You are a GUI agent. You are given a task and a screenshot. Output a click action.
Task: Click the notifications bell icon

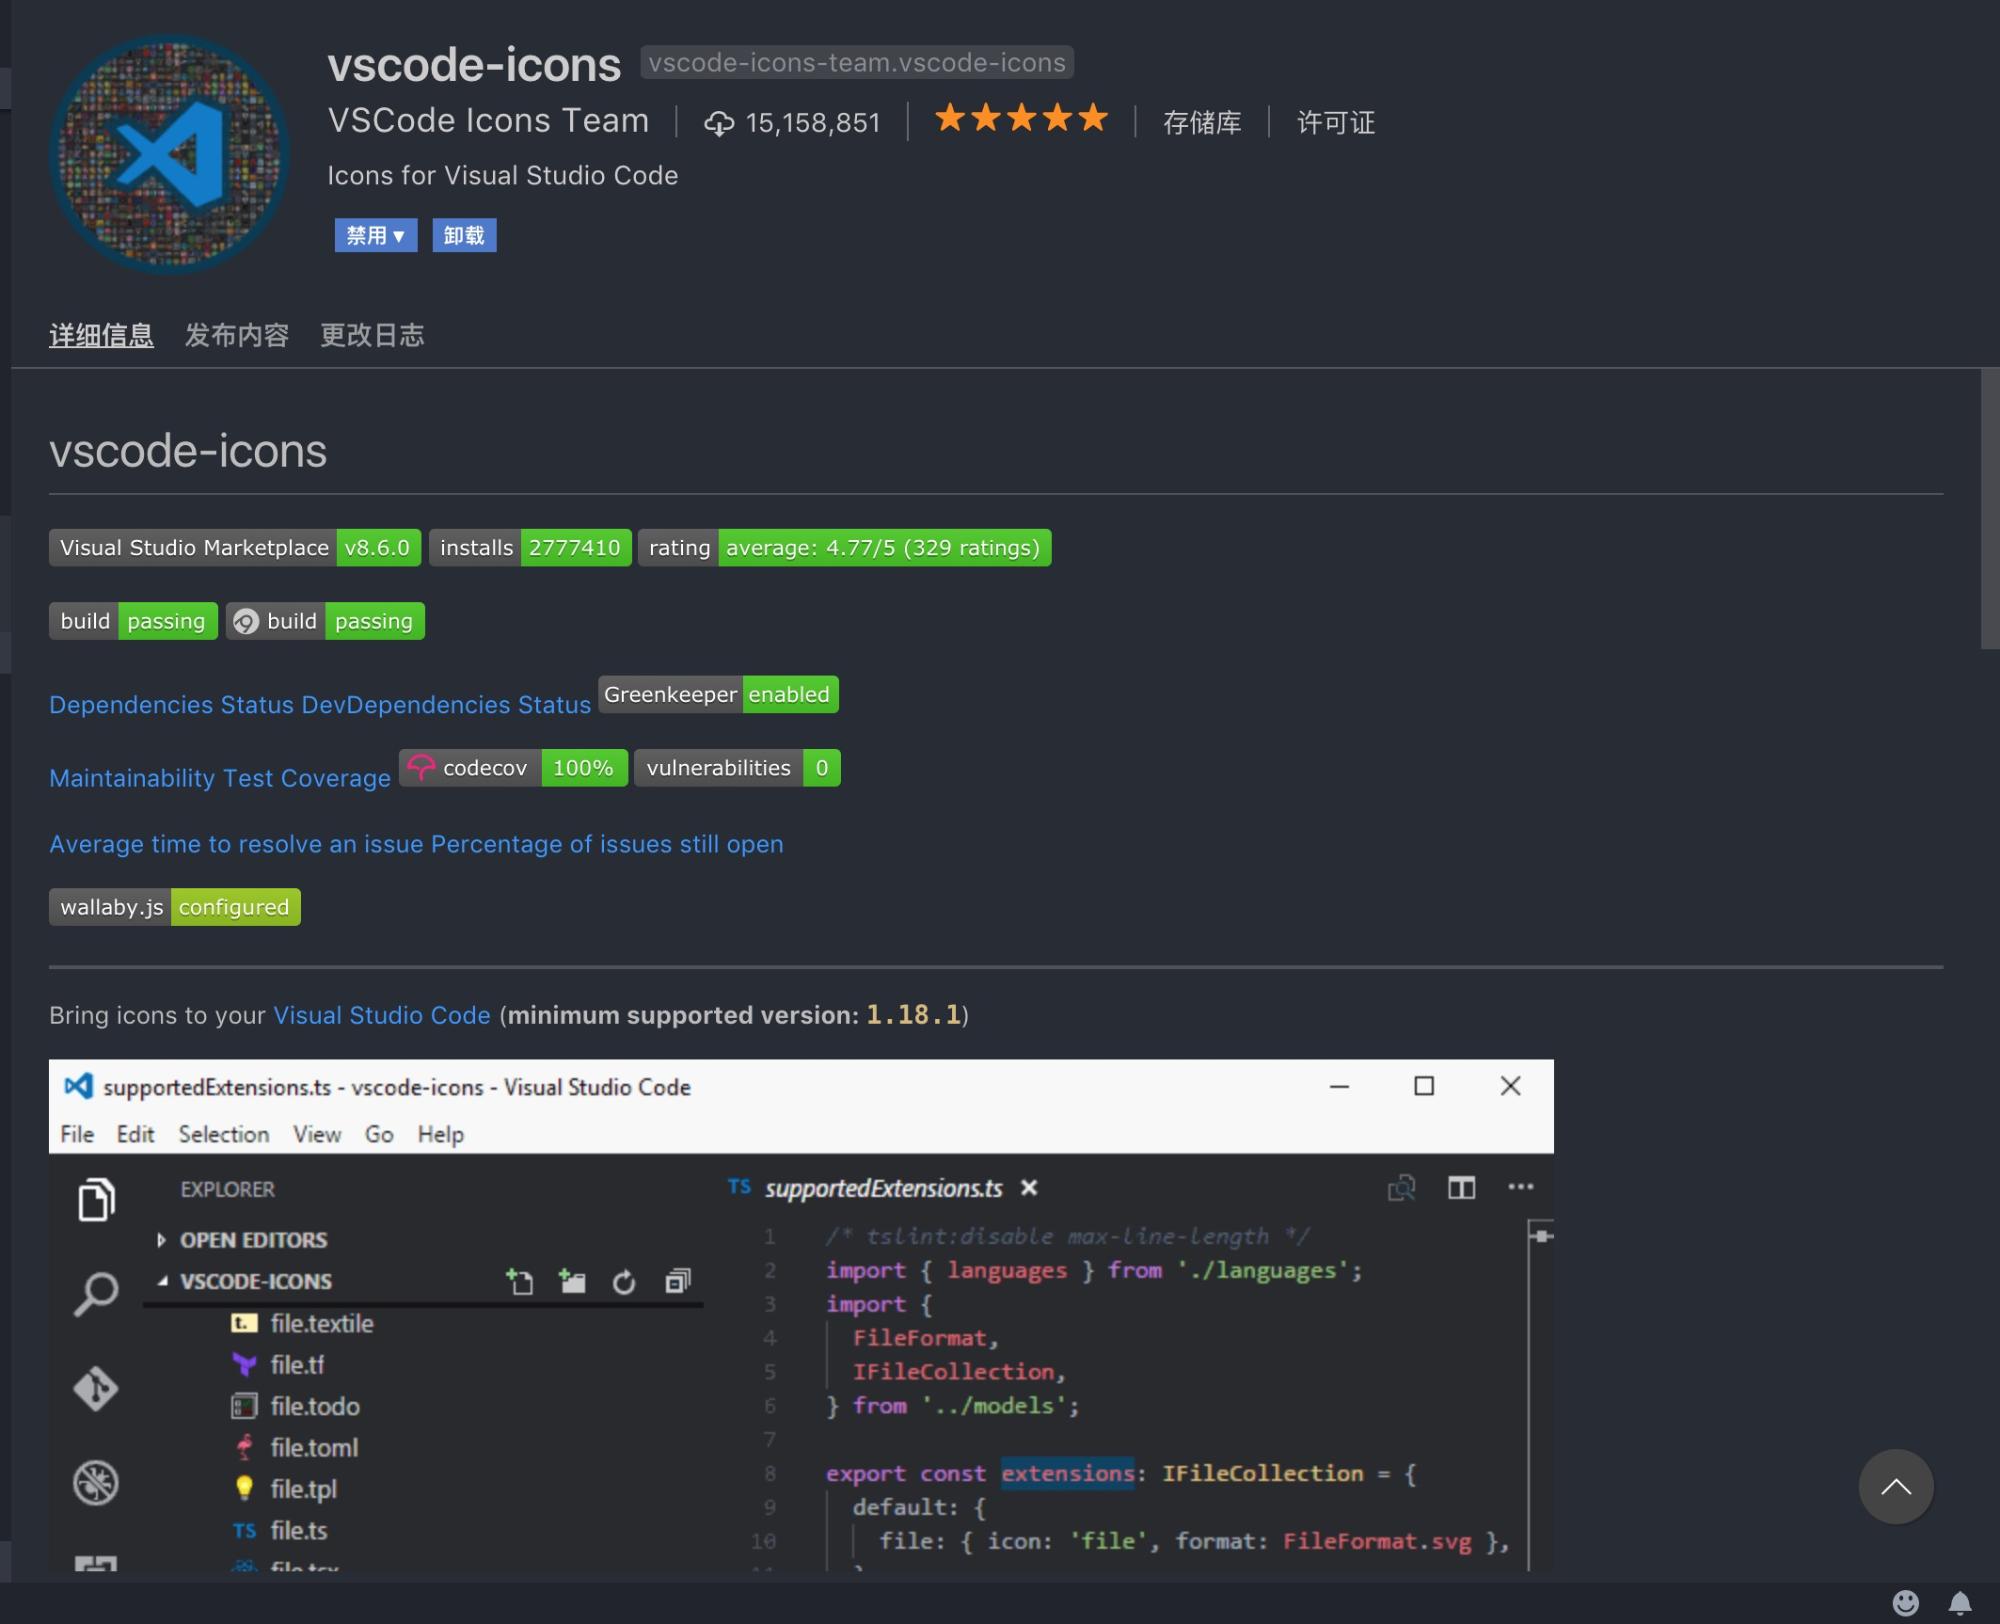tap(1960, 1603)
